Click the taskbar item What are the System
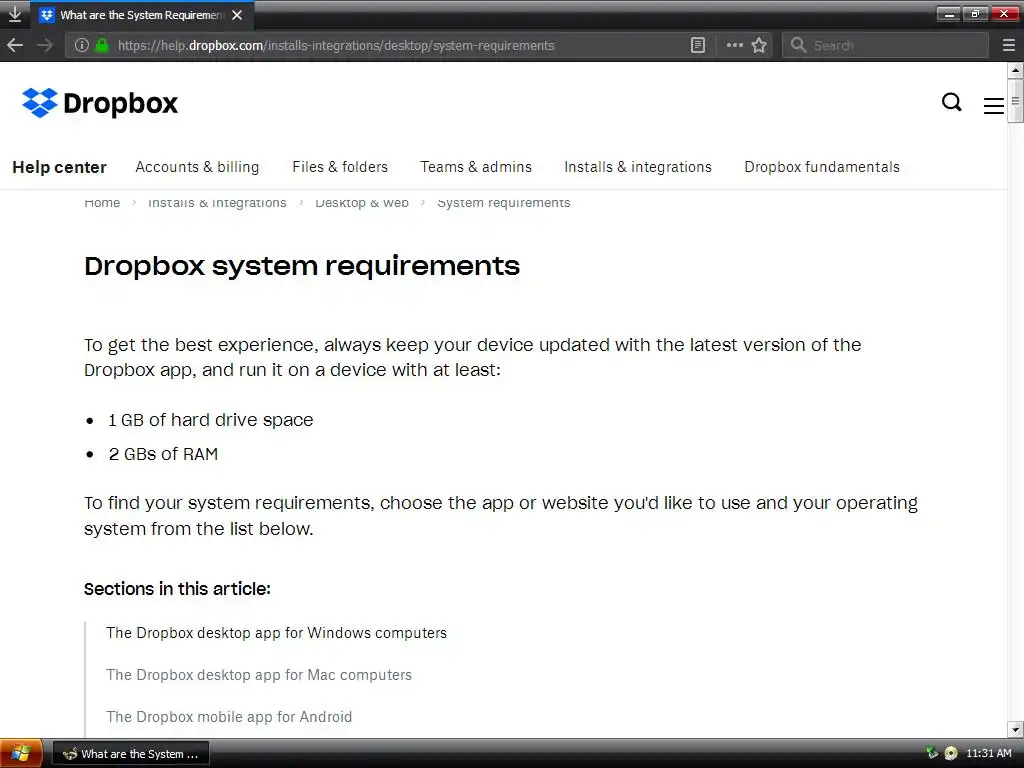The width and height of the screenshot is (1024, 768). pyautogui.click(x=131, y=754)
